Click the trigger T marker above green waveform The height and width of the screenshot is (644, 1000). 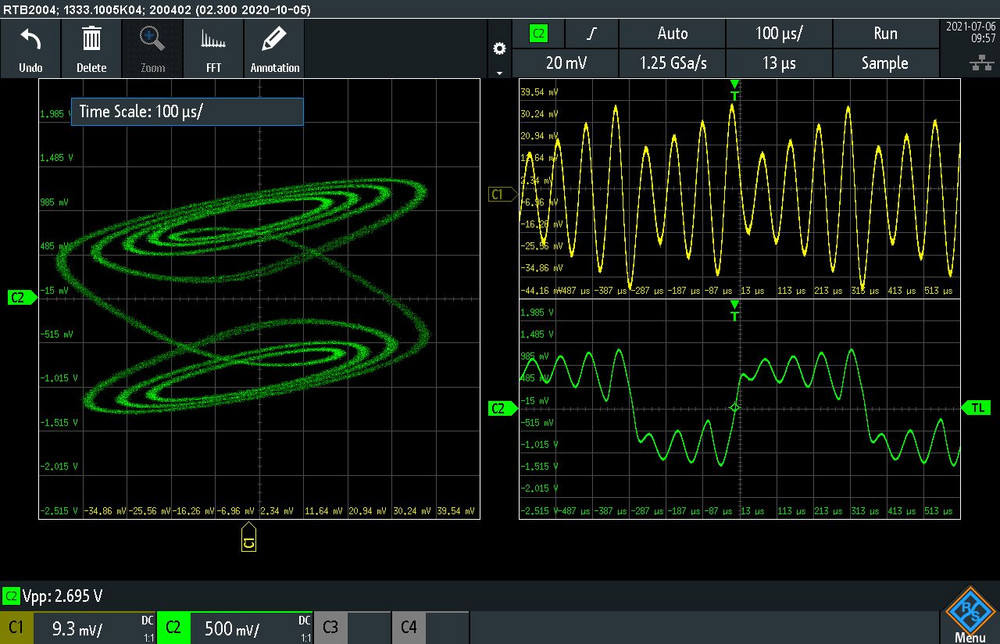735,311
